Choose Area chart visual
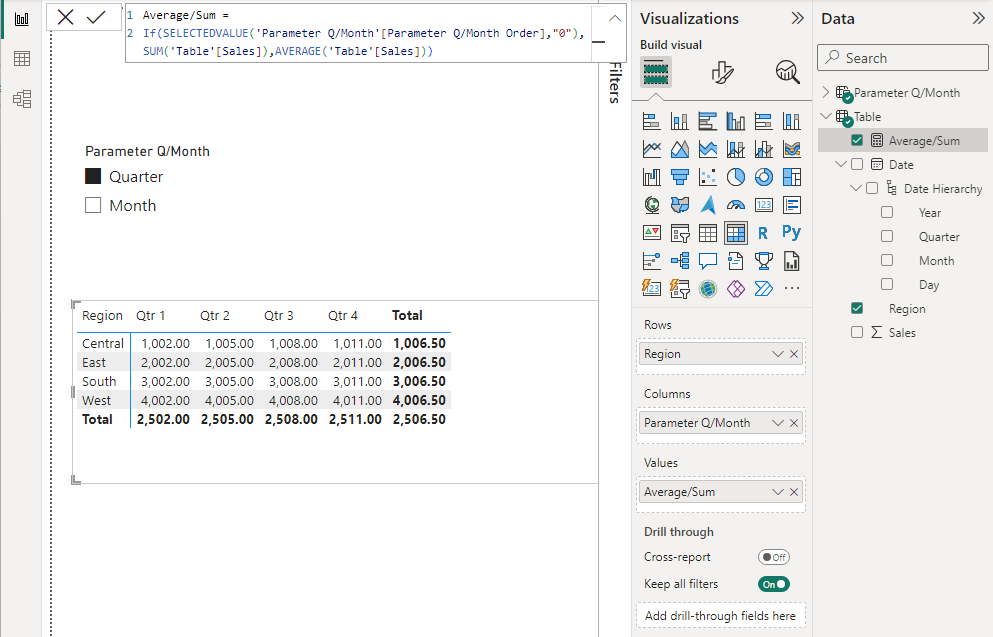The image size is (993, 637). 680,149
